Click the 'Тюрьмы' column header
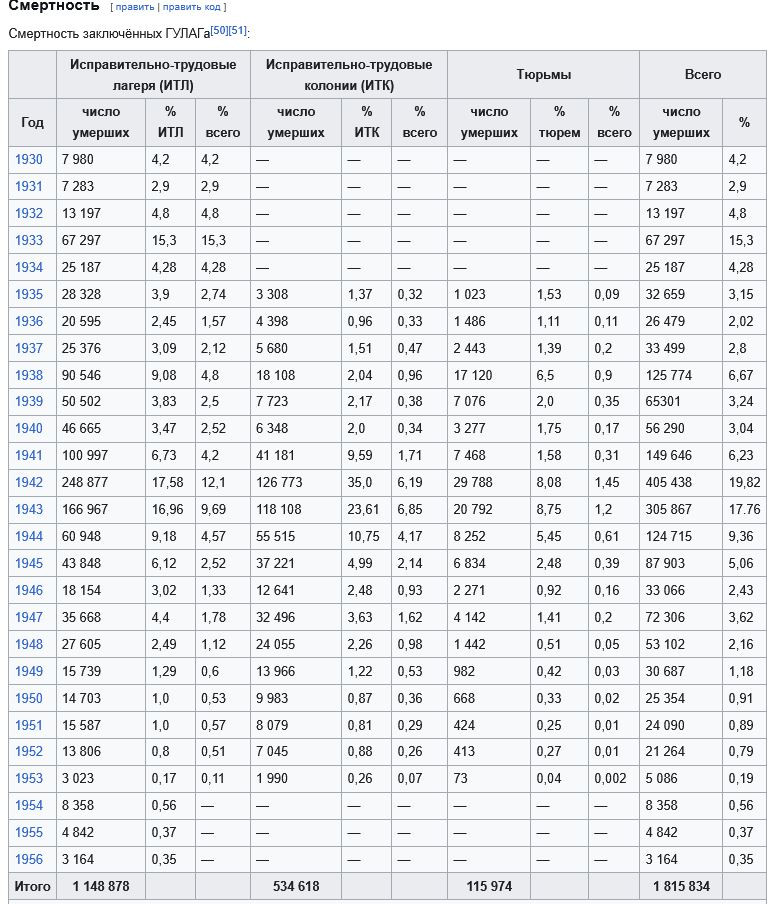 point(543,74)
